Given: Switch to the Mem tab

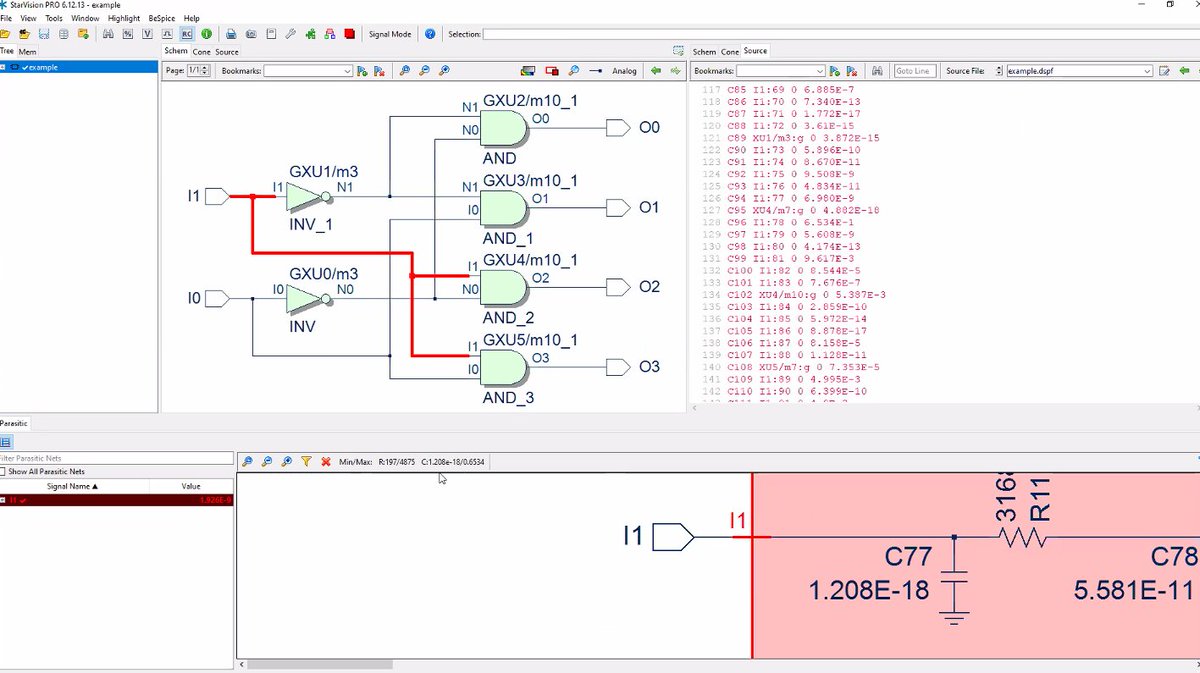Looking at the screenshot, I should pos(27,51).
